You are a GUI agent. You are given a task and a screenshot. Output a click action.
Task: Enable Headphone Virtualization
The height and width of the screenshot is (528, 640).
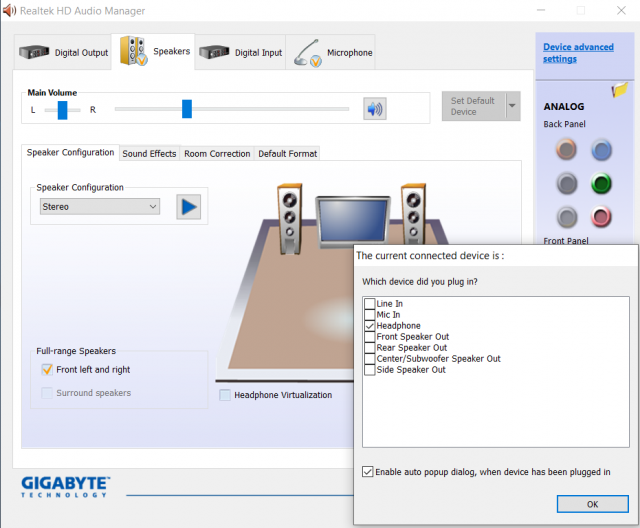click(225, 395)
